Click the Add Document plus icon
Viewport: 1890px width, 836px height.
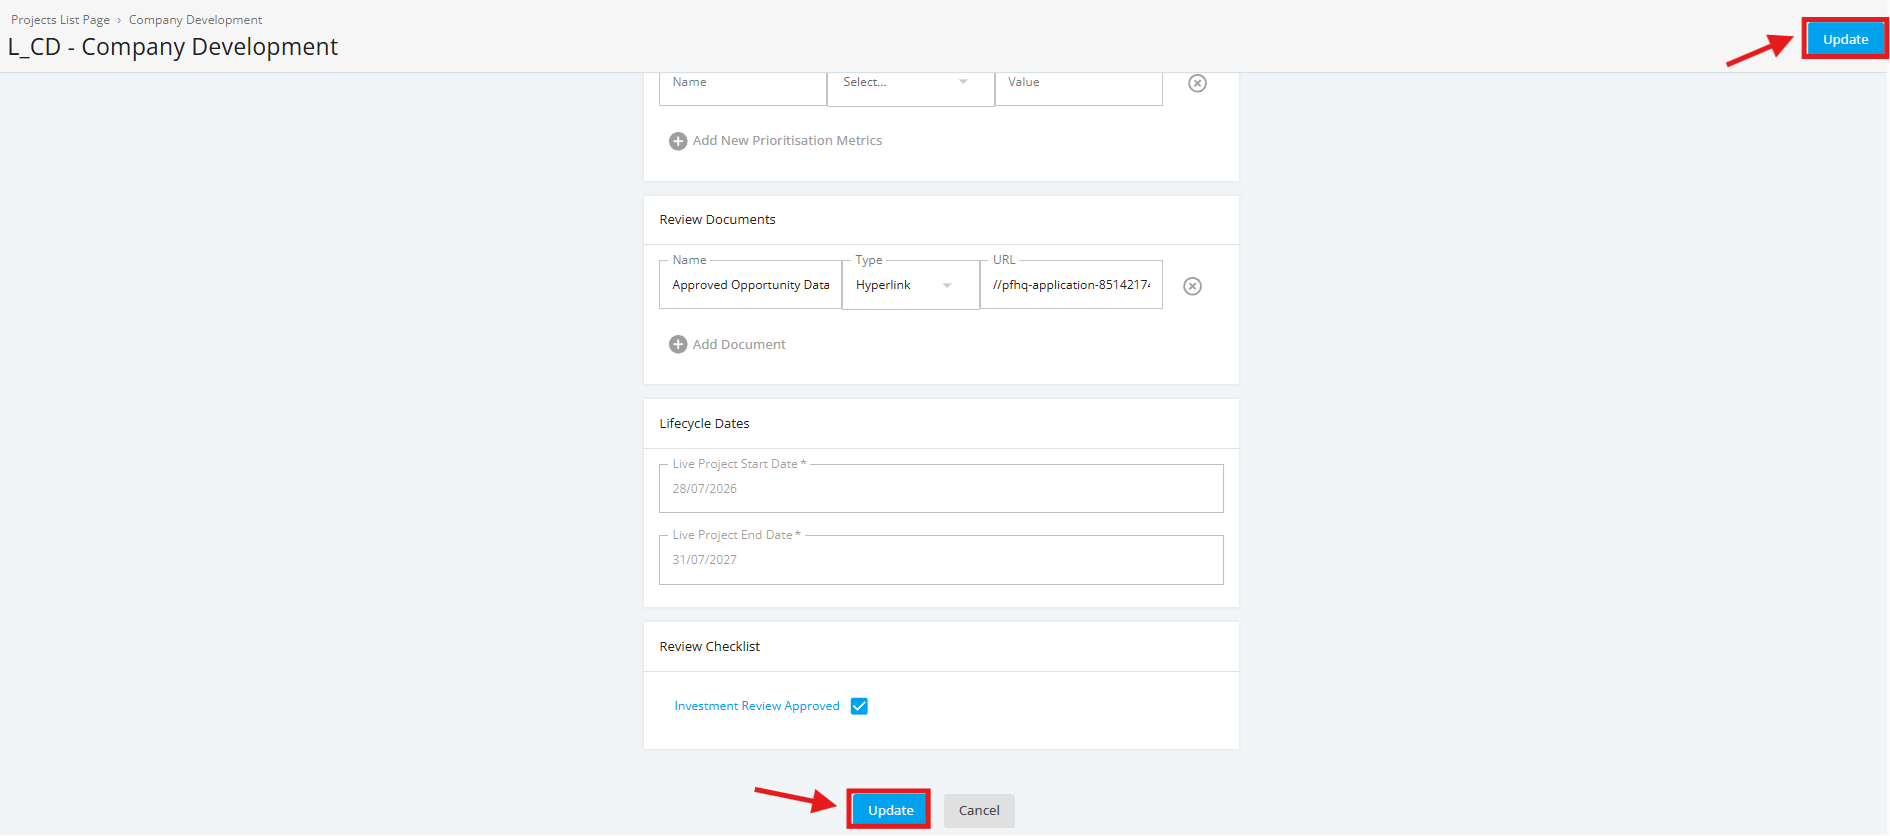(x=678, y=344)
